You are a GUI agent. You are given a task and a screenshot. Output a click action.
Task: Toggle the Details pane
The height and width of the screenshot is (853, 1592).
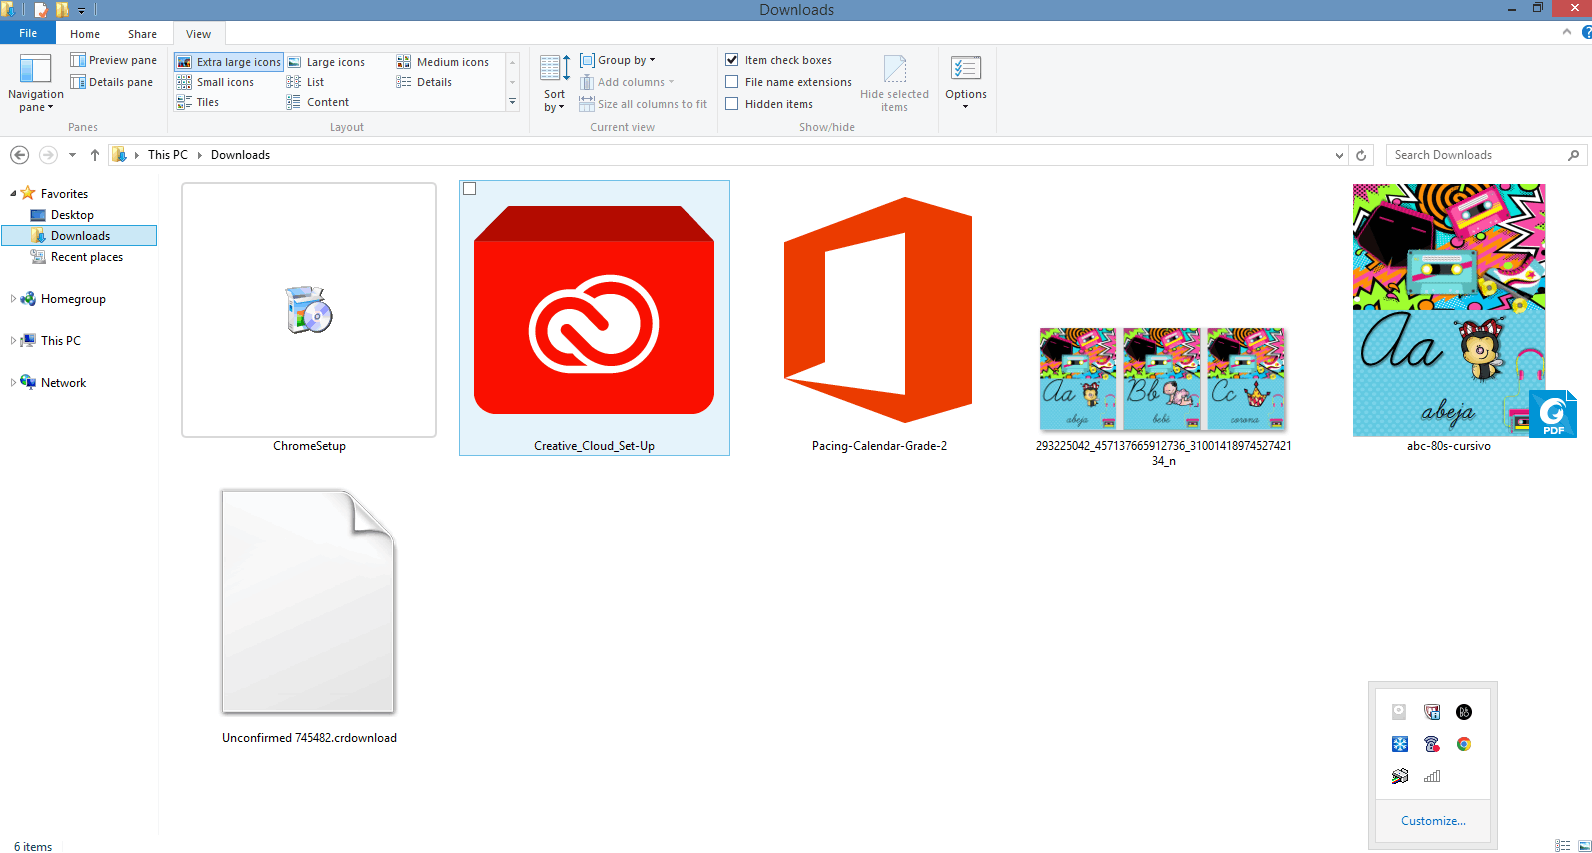coord(111,82)
